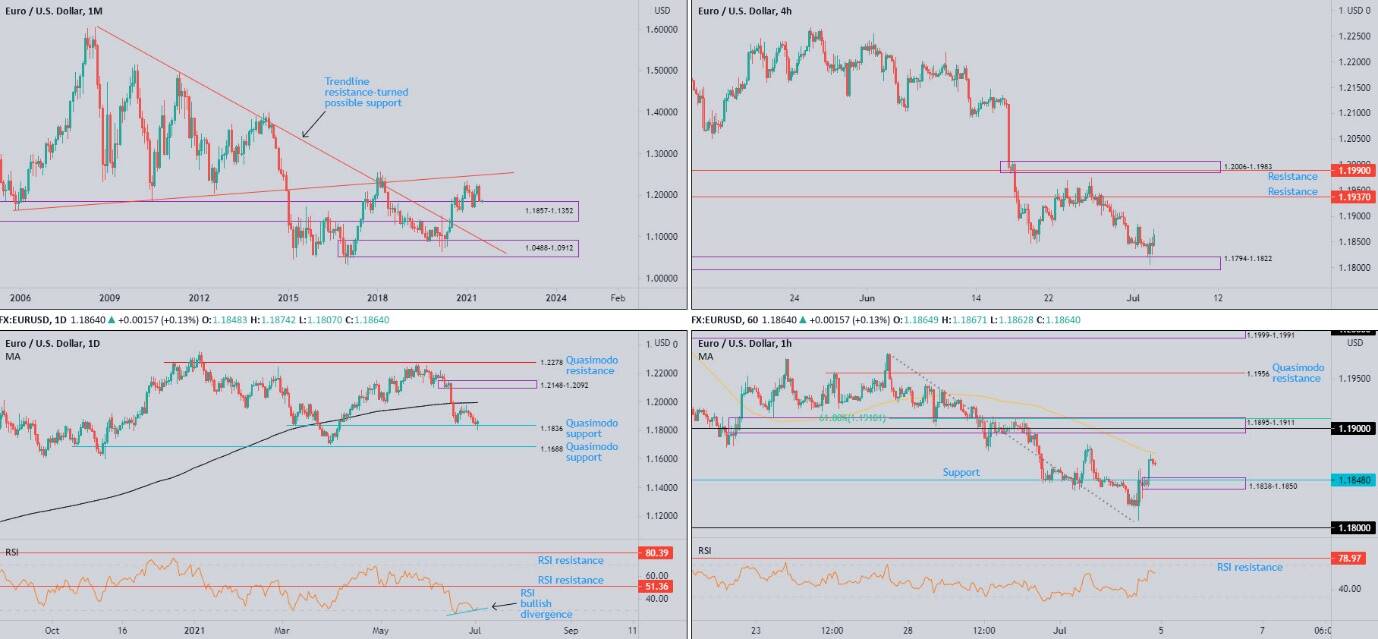Click the "Trendline resistance-turned possible support" annotation
This screenshot has height=639, width=1378.
(366, 92)
